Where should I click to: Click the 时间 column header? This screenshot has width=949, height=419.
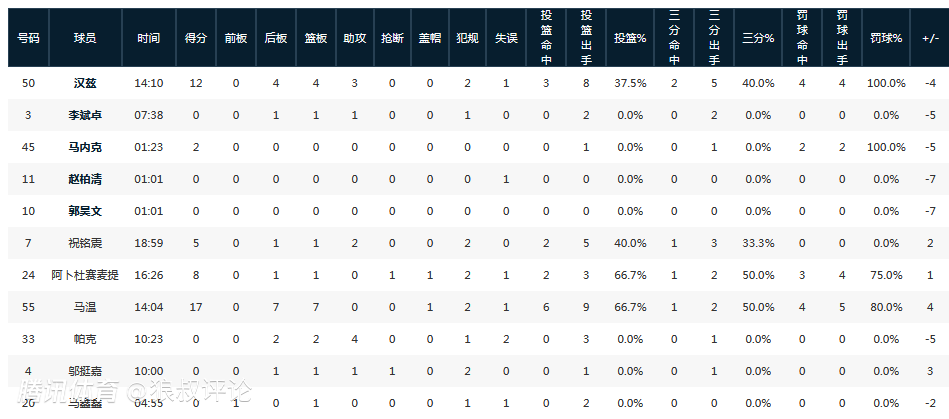tap(148, 38)
